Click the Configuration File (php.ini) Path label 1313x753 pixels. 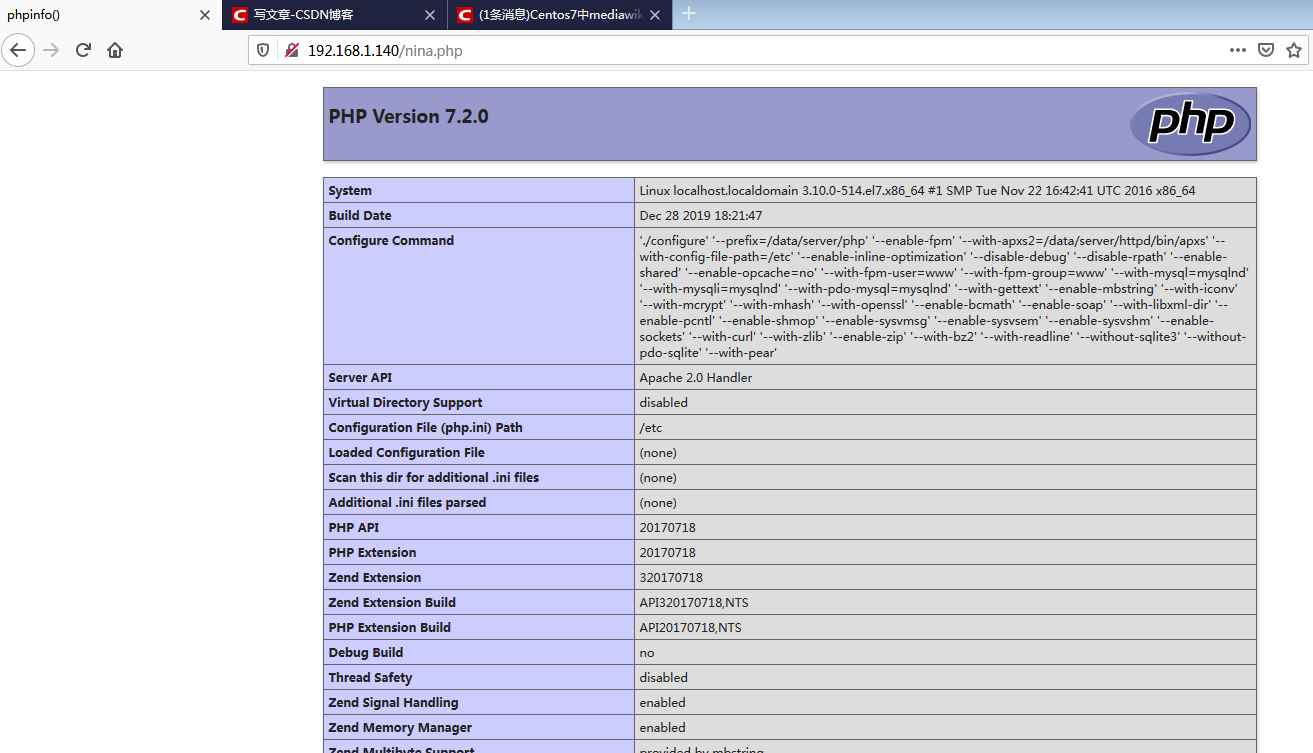(426, 428)
